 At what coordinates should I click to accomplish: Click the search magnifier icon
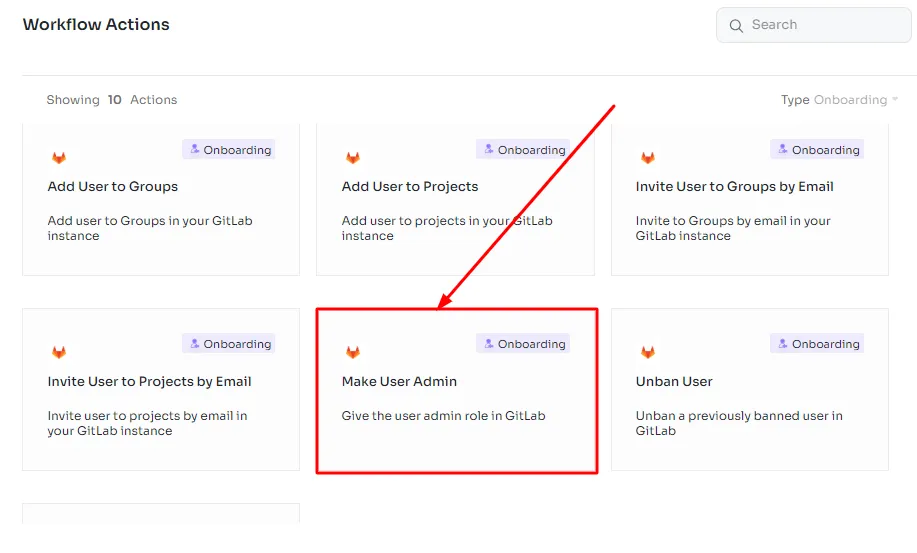point(736,26)
